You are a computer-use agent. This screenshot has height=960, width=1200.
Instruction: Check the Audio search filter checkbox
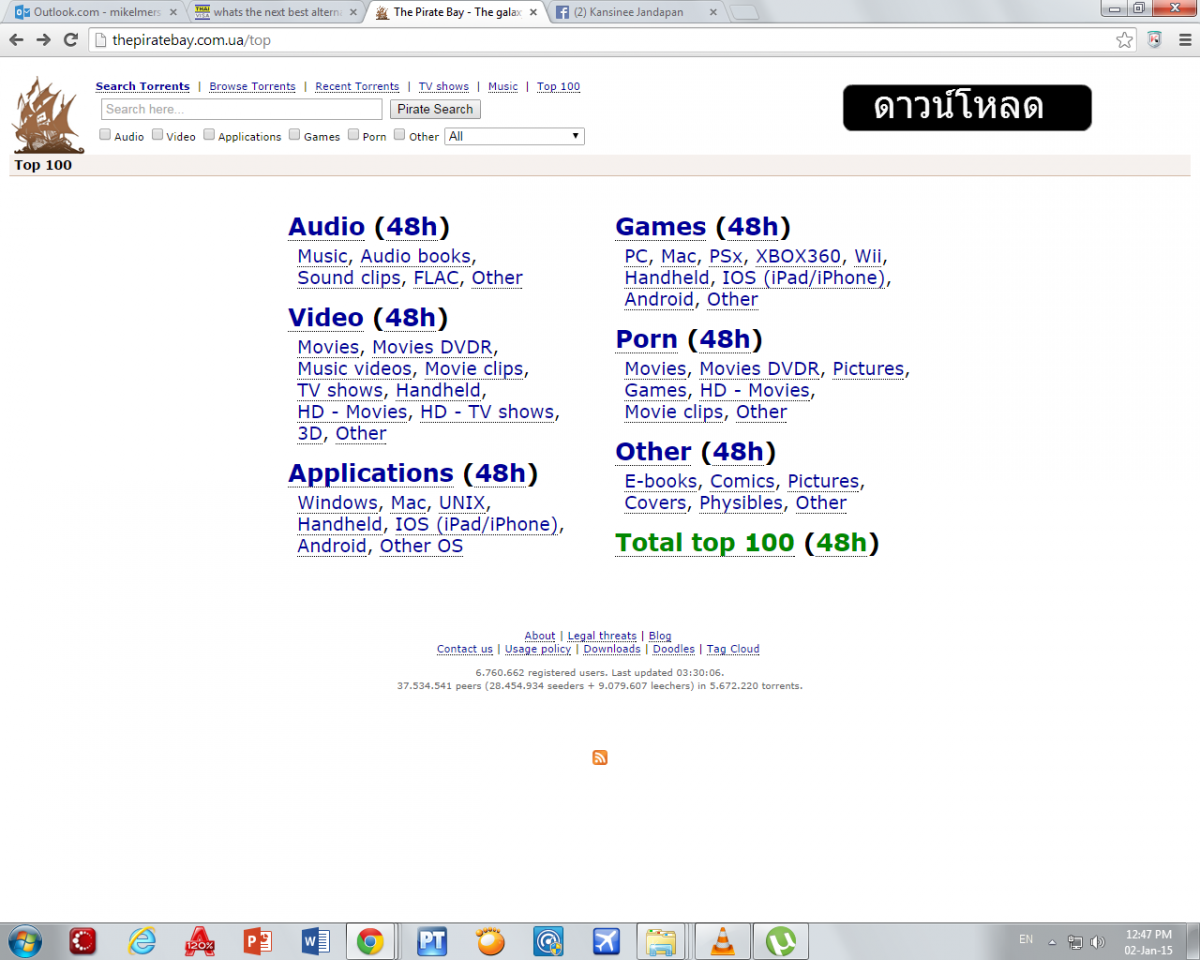tap(105, 135)
